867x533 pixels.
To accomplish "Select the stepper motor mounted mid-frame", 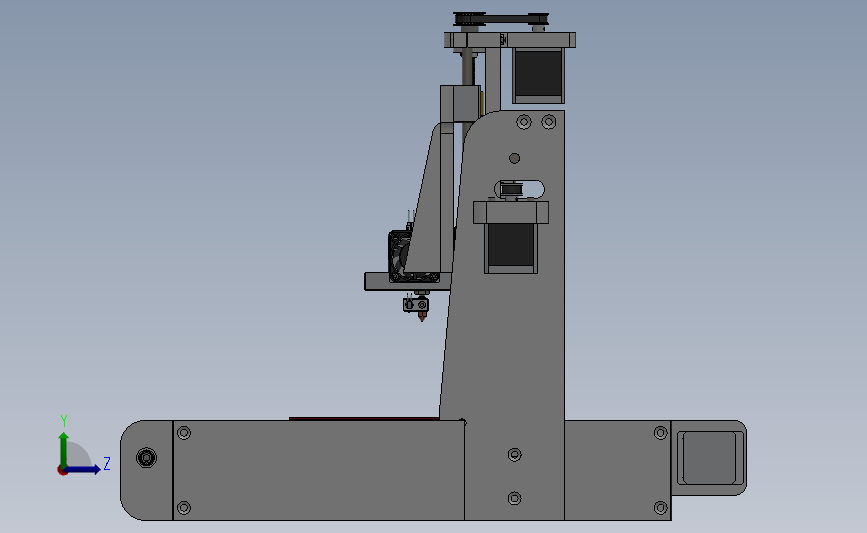I will coord(511,248).
